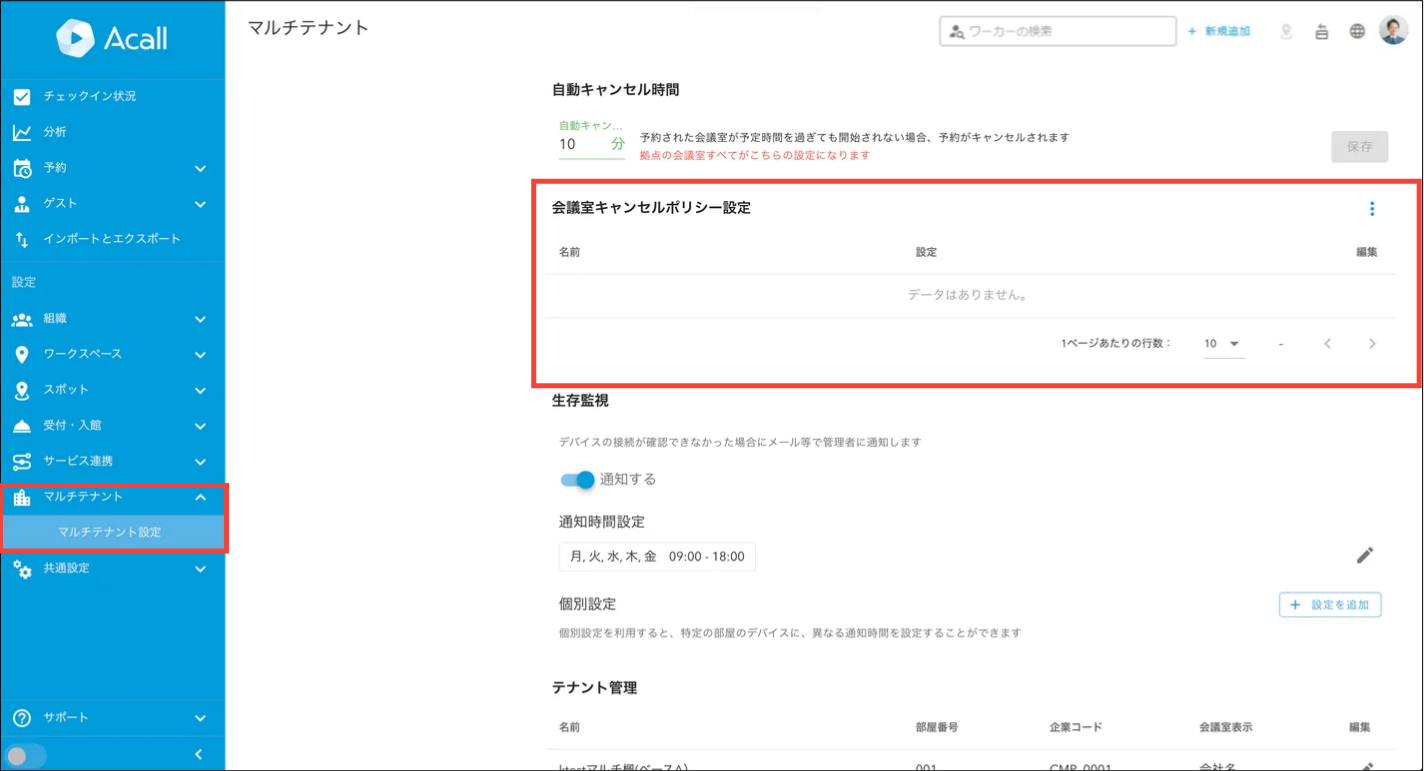Click 新規追加 in the top bar

coord(1218,31)
